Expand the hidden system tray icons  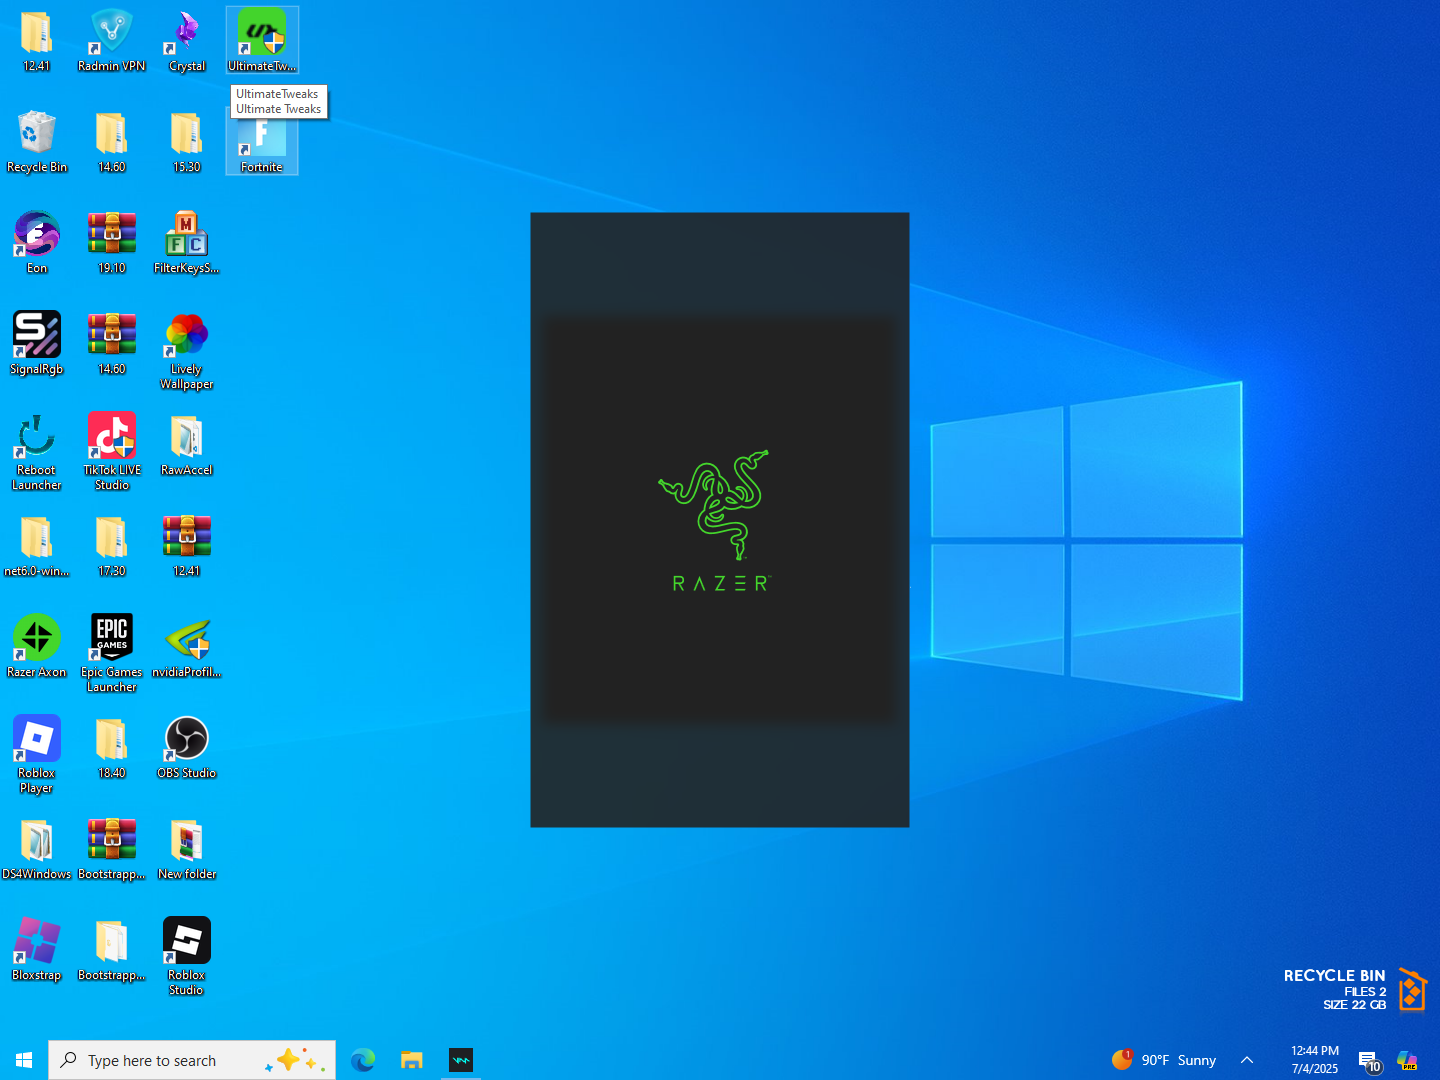pos(1247,1060)
